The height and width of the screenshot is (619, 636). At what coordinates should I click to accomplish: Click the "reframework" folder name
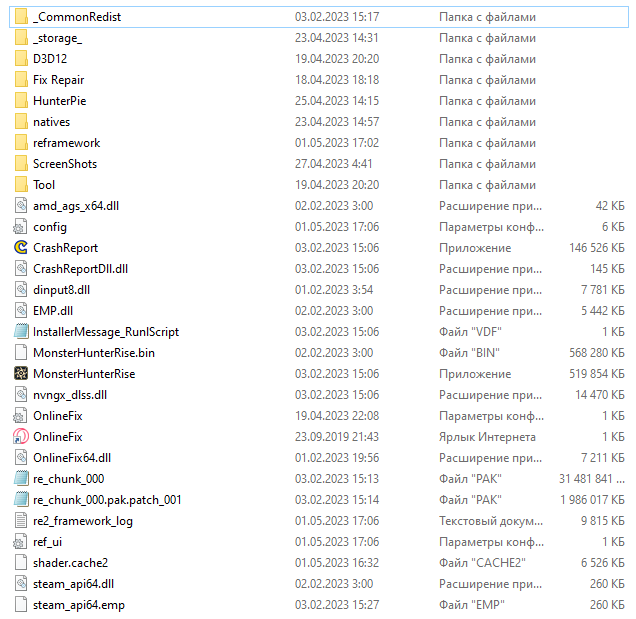67,143
